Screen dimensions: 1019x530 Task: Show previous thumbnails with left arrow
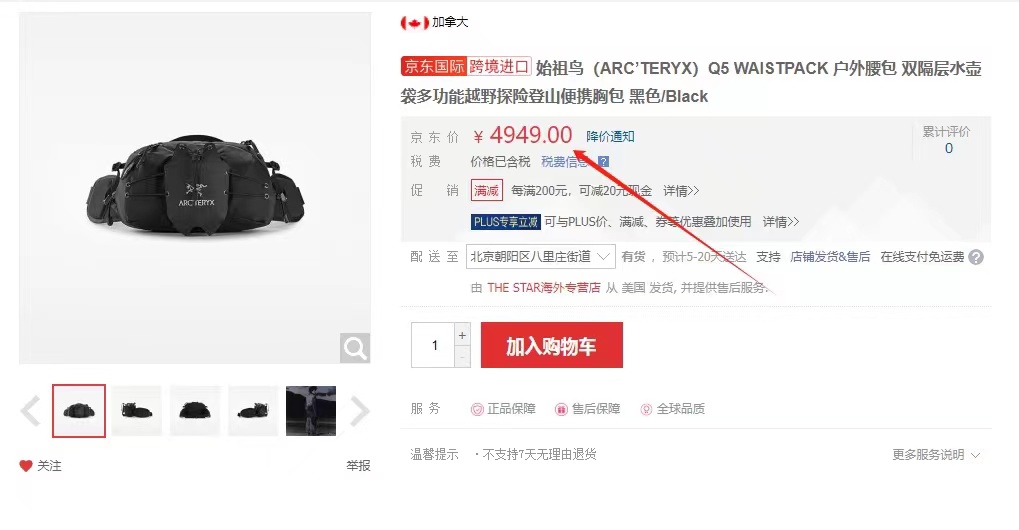31,410
